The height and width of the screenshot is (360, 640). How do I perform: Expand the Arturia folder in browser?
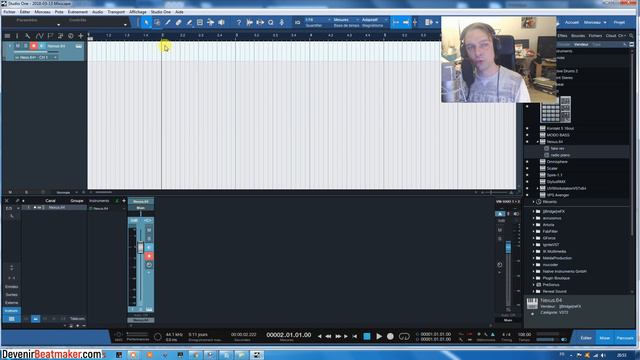pyautogui.click(x=534, y=225)
